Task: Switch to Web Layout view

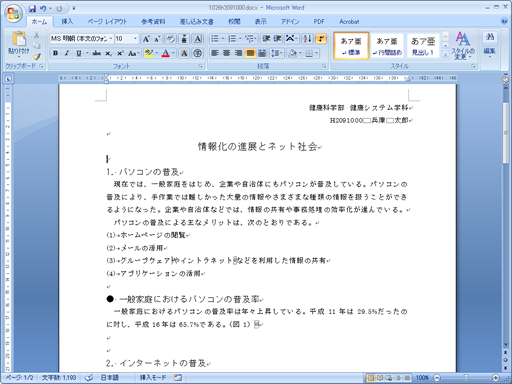Action: coord(389,378)
